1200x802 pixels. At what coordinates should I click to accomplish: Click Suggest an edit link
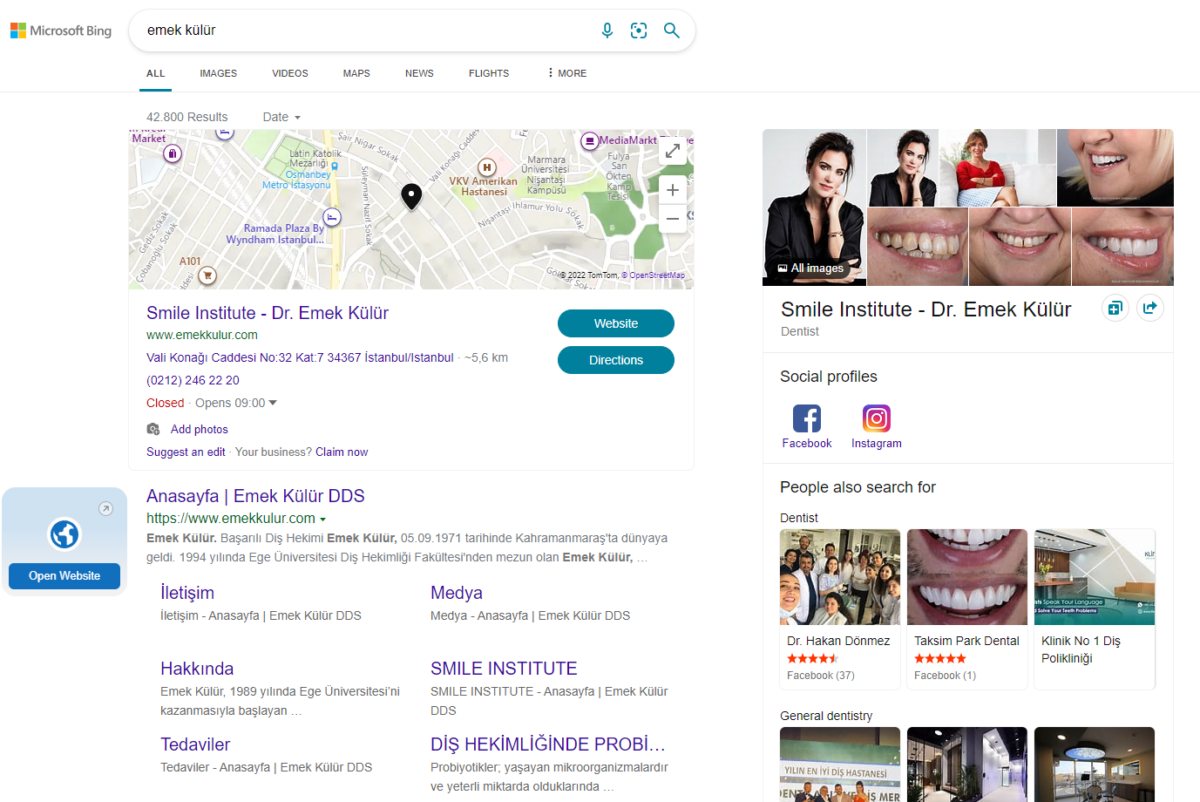(186, 452)
